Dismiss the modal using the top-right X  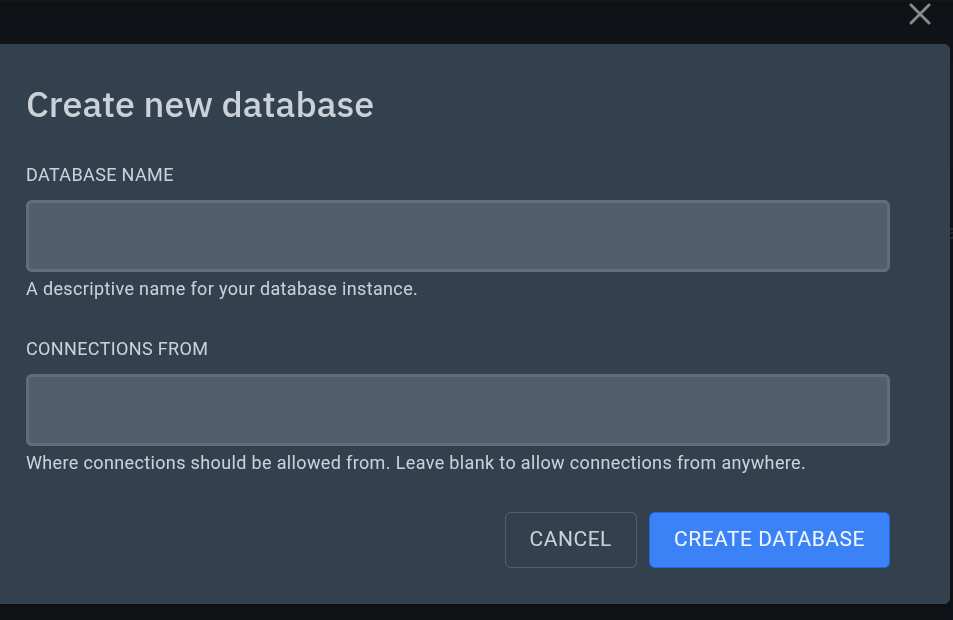point(919,14)
